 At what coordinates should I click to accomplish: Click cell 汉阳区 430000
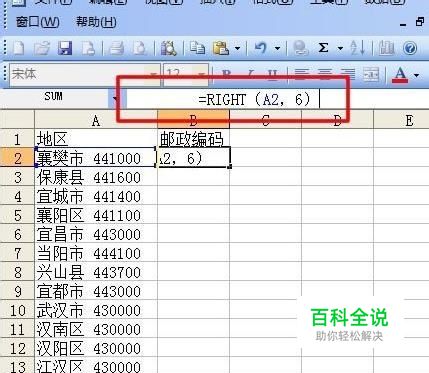pos(96,348)
